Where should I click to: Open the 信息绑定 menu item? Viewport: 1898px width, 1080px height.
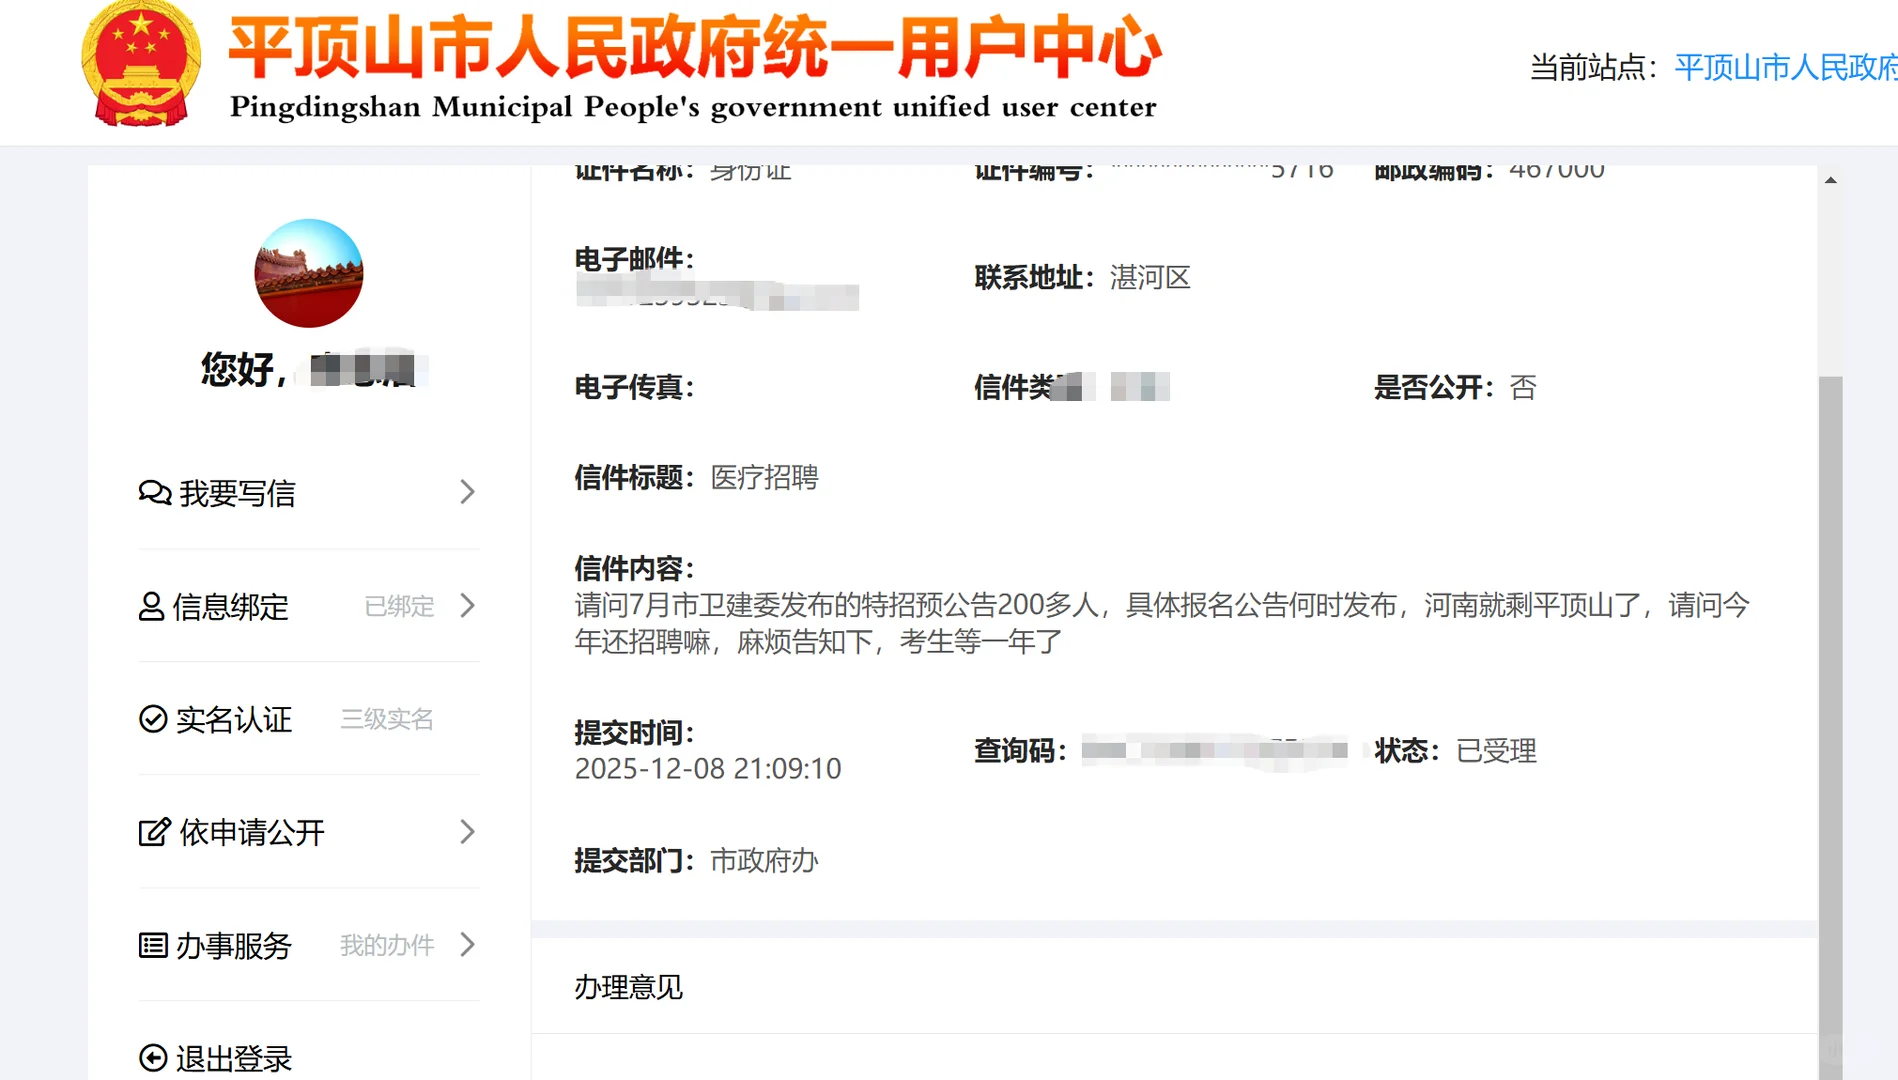click(x=309, y=606)
